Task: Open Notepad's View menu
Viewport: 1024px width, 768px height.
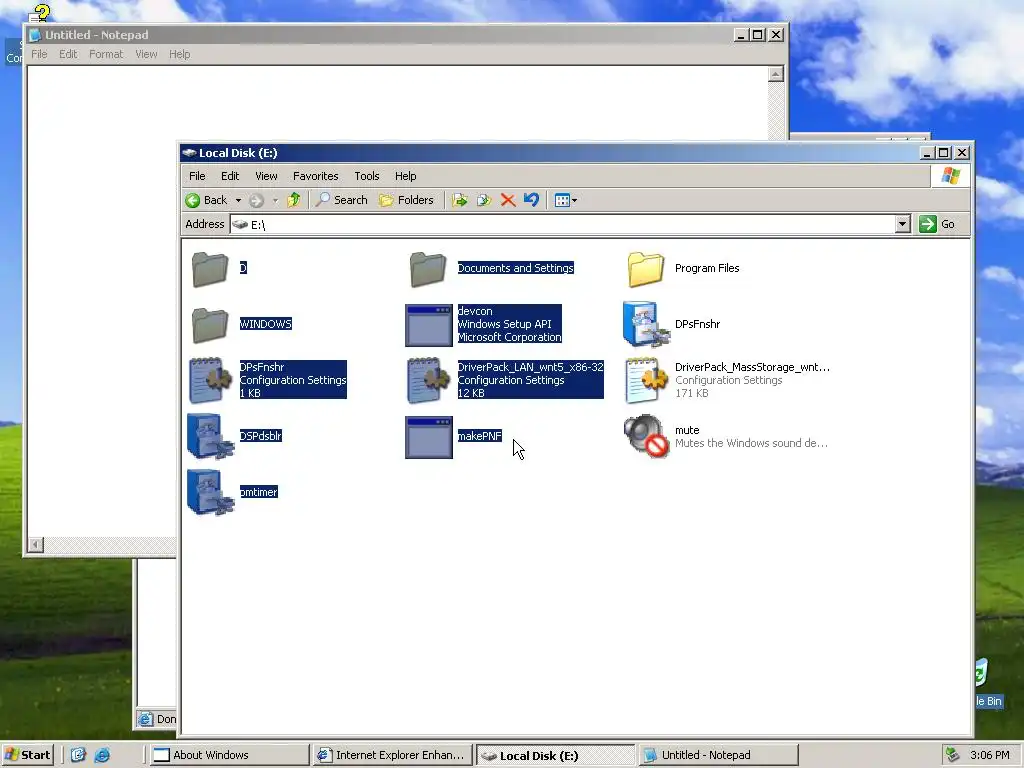Action: [x=146, y=54]
